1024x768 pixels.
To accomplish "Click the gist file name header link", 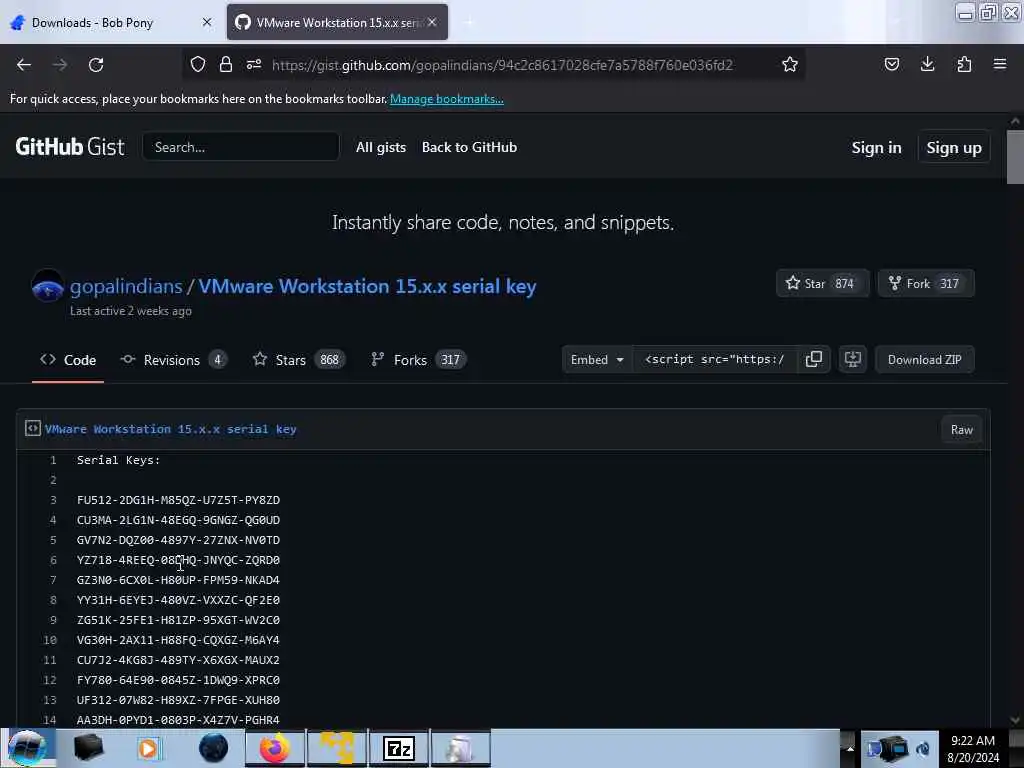I will (170, 429).
